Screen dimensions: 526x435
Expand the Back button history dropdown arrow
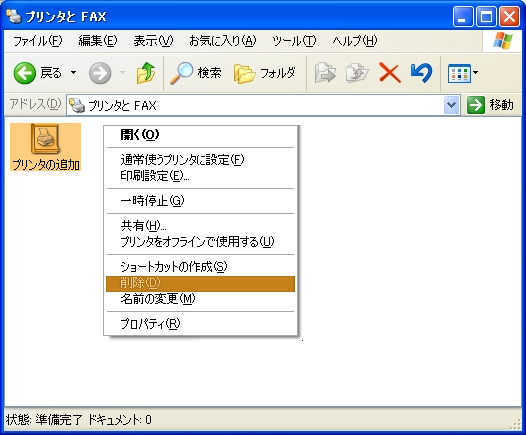(73, 72)
